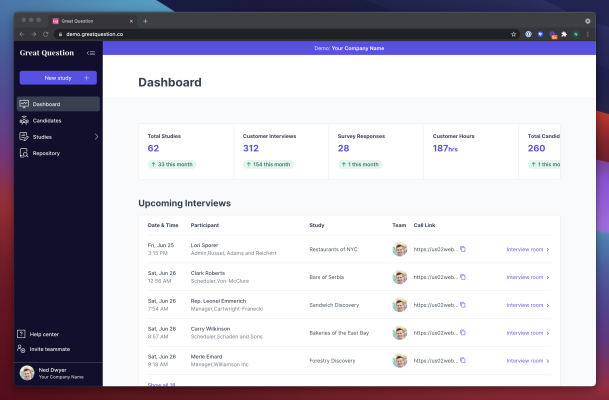This screenshot has width=609, height=400.
Task: Open Interview room for Forestry Discovery
Action: (x=525, y=360)
